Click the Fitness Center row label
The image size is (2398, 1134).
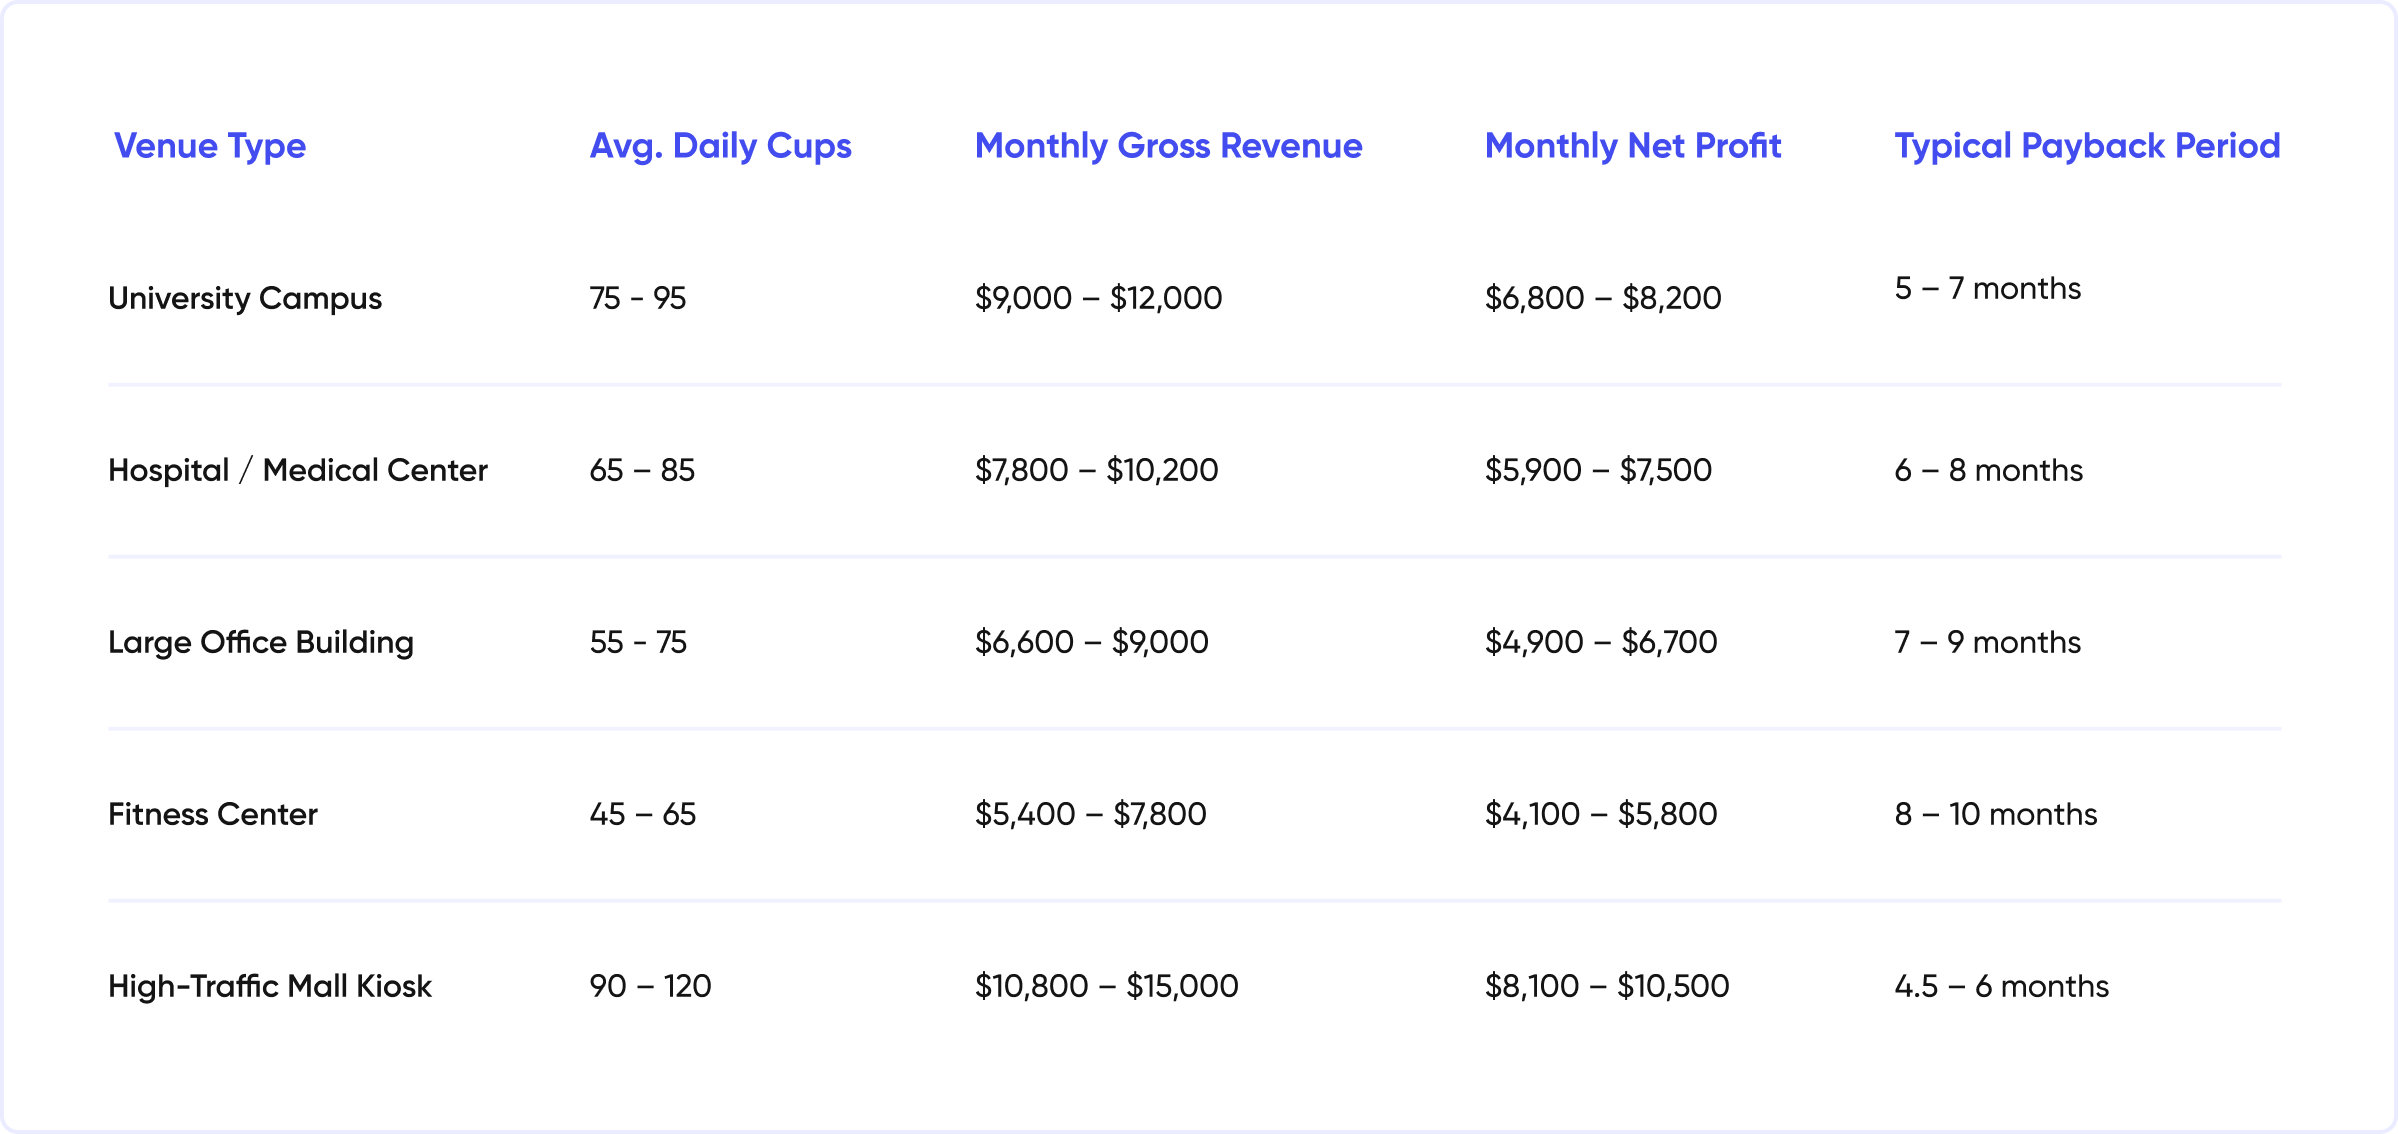coord(213,814)
